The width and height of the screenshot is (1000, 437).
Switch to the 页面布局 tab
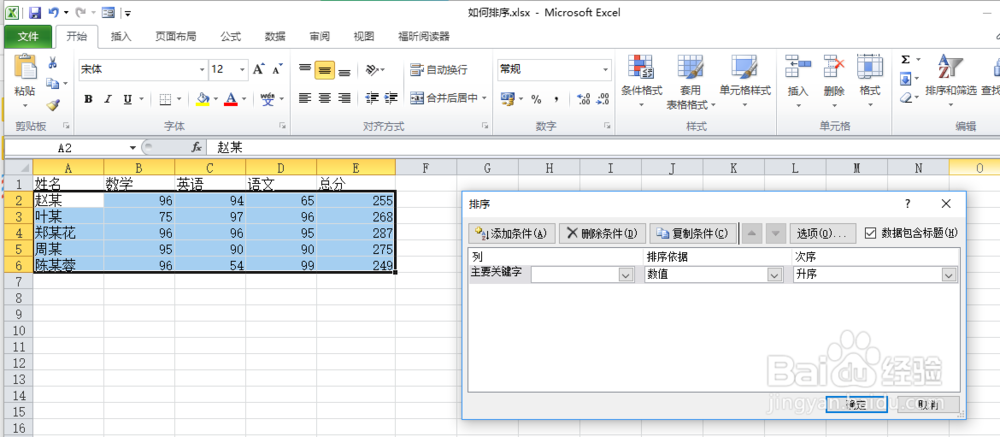point(175,36)
